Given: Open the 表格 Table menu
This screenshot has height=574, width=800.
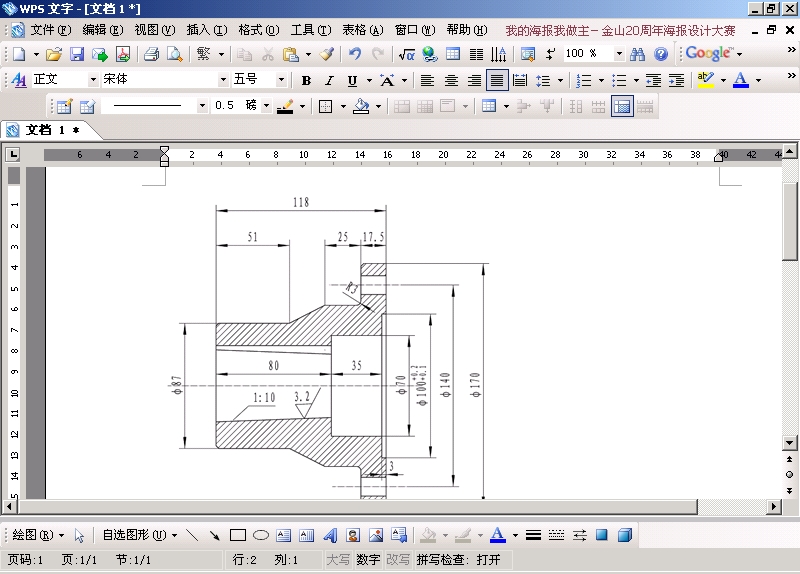Looking at the screenshot, I should click(363, 30).
